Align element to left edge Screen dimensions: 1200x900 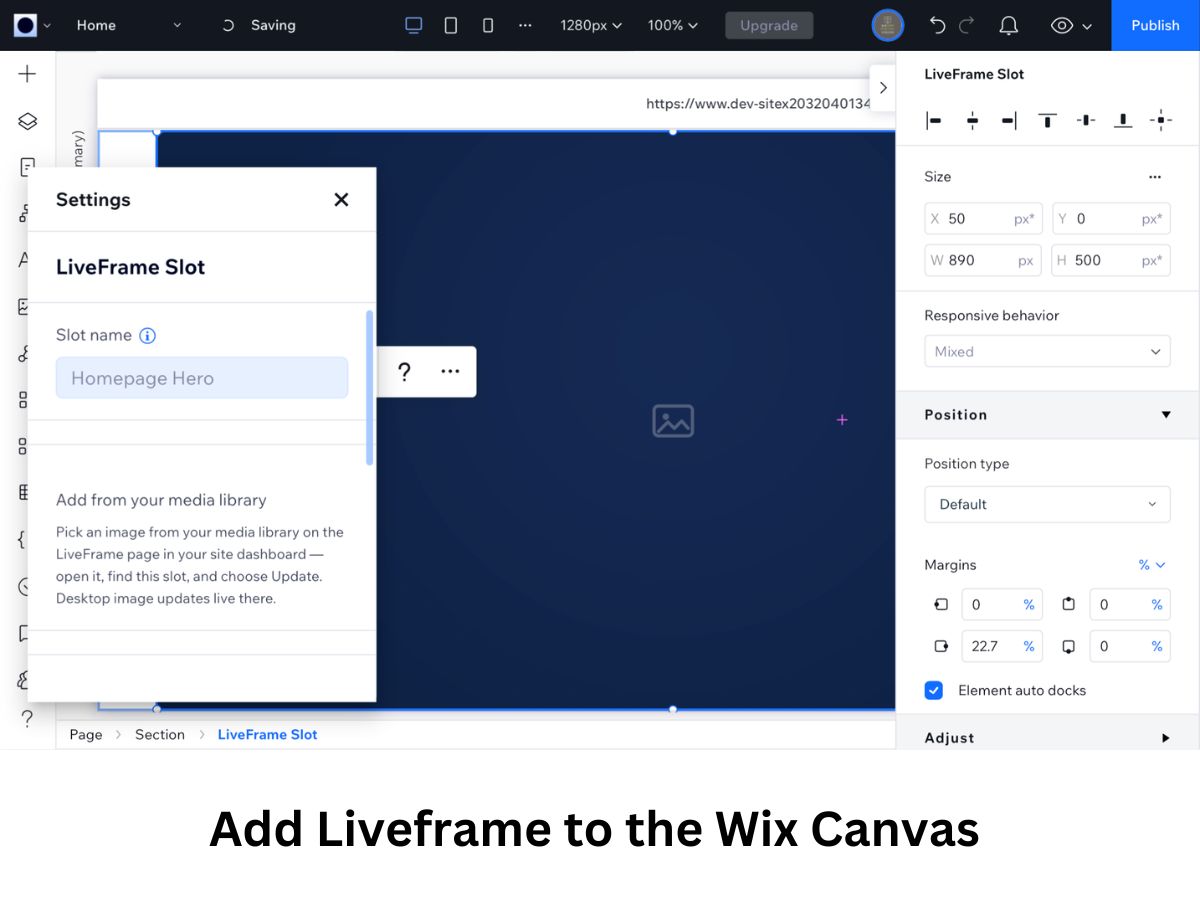click(934, 121)
